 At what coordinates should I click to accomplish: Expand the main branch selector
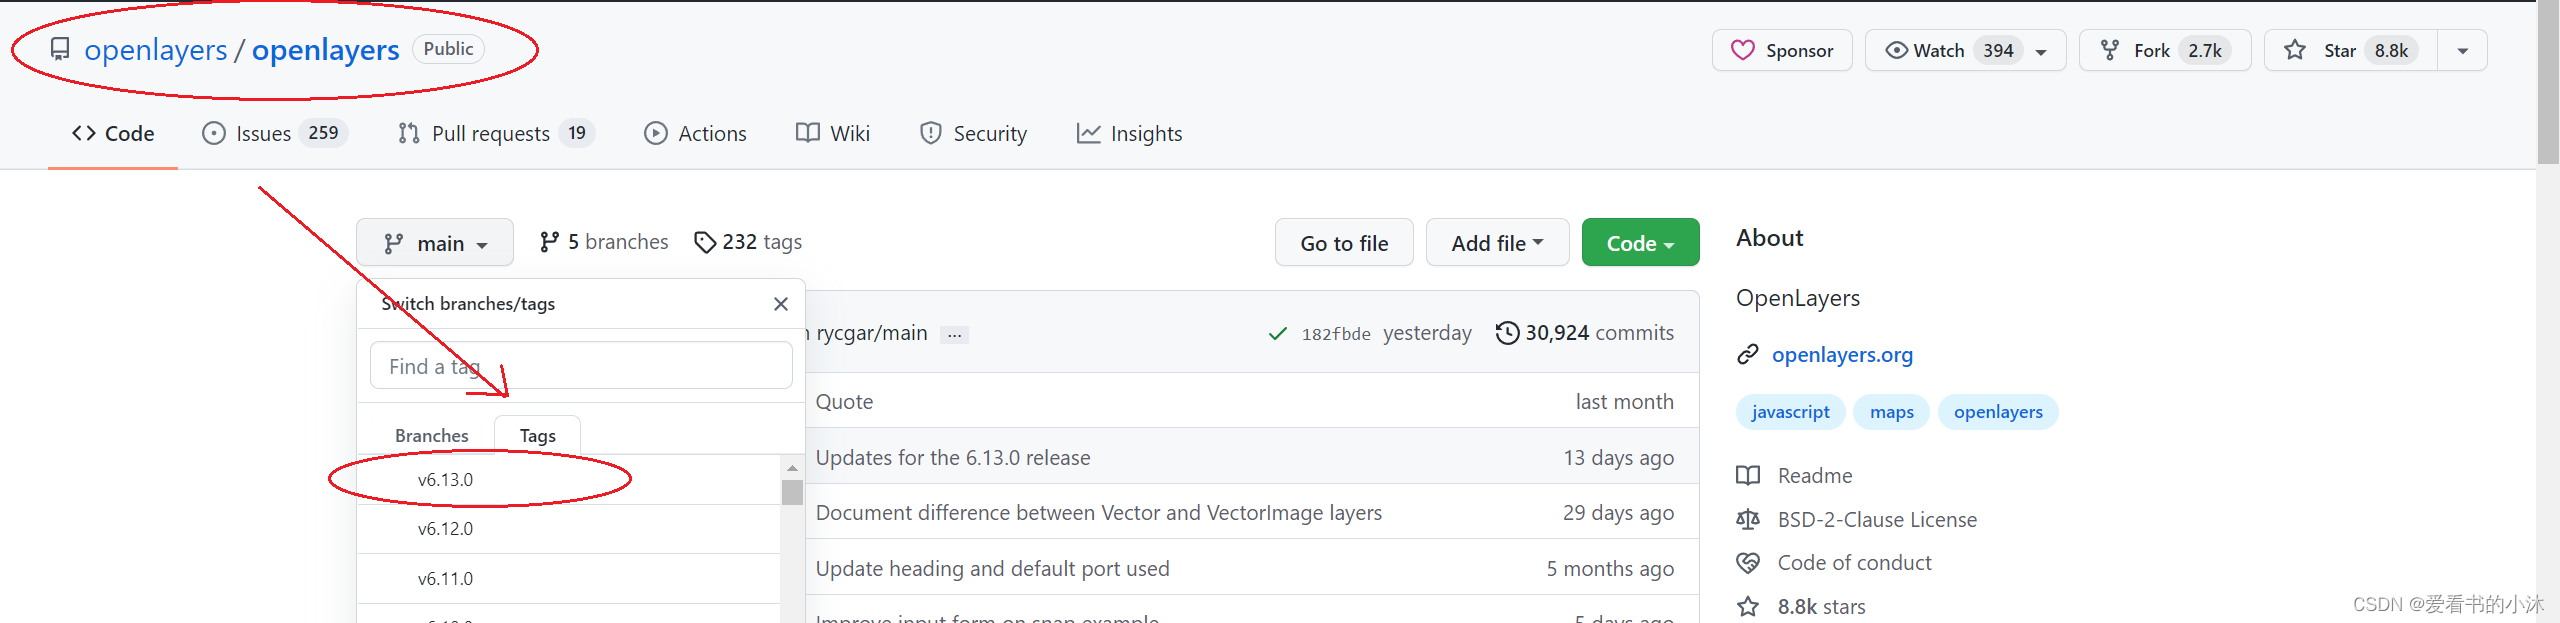pyautogui.click(x=435, y=243)
